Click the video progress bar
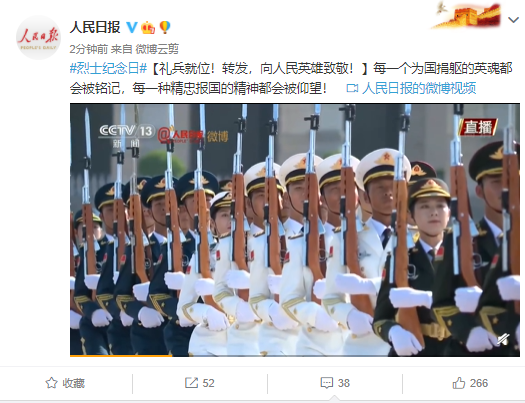 pyautogui.click(x=295, y=355)
